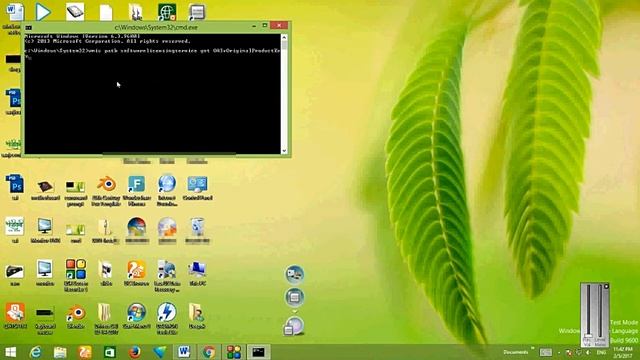Open the network computers shortcut beside This PC
The image size is (640, 360).
(167, 275)
